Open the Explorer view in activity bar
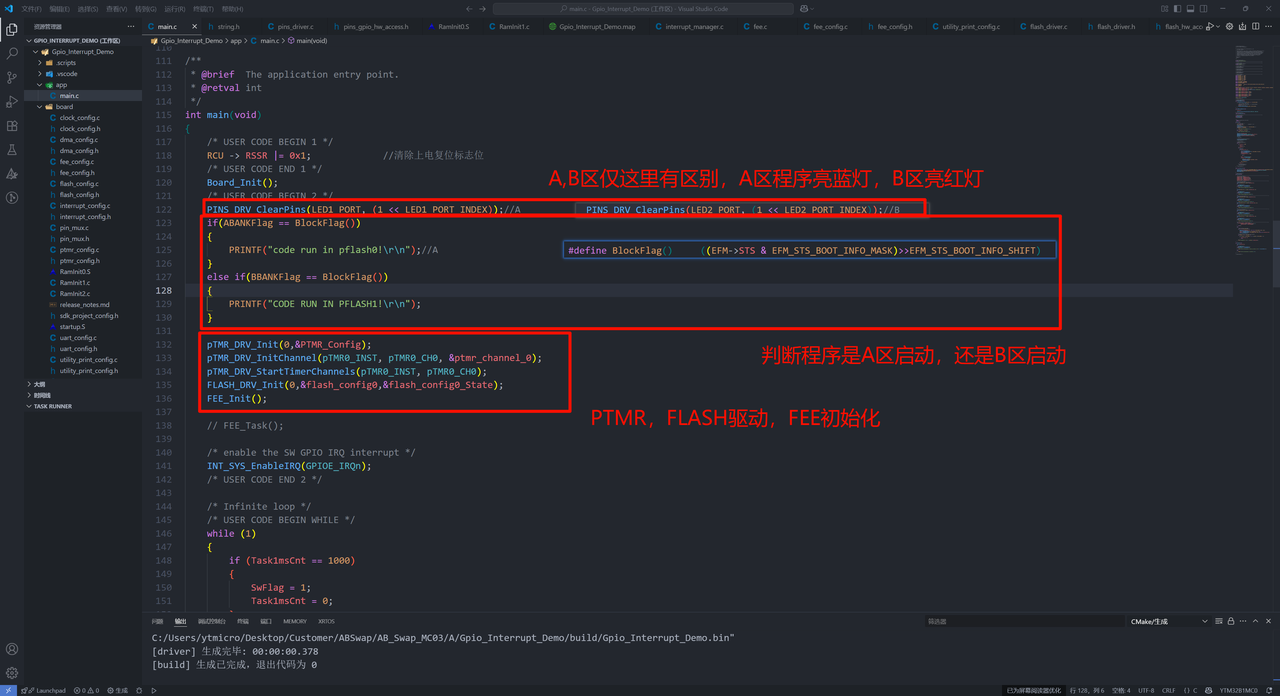 point(12,29)
